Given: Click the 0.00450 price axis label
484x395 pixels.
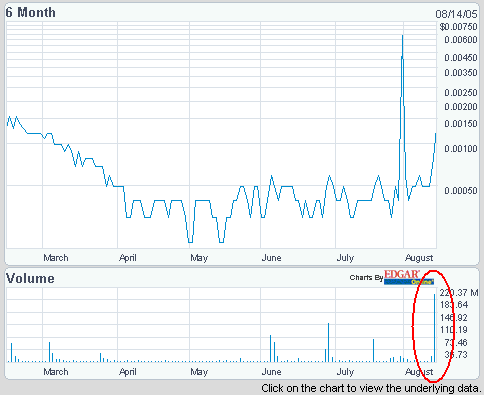Looking at the screenshot, I should click(461, 58).
